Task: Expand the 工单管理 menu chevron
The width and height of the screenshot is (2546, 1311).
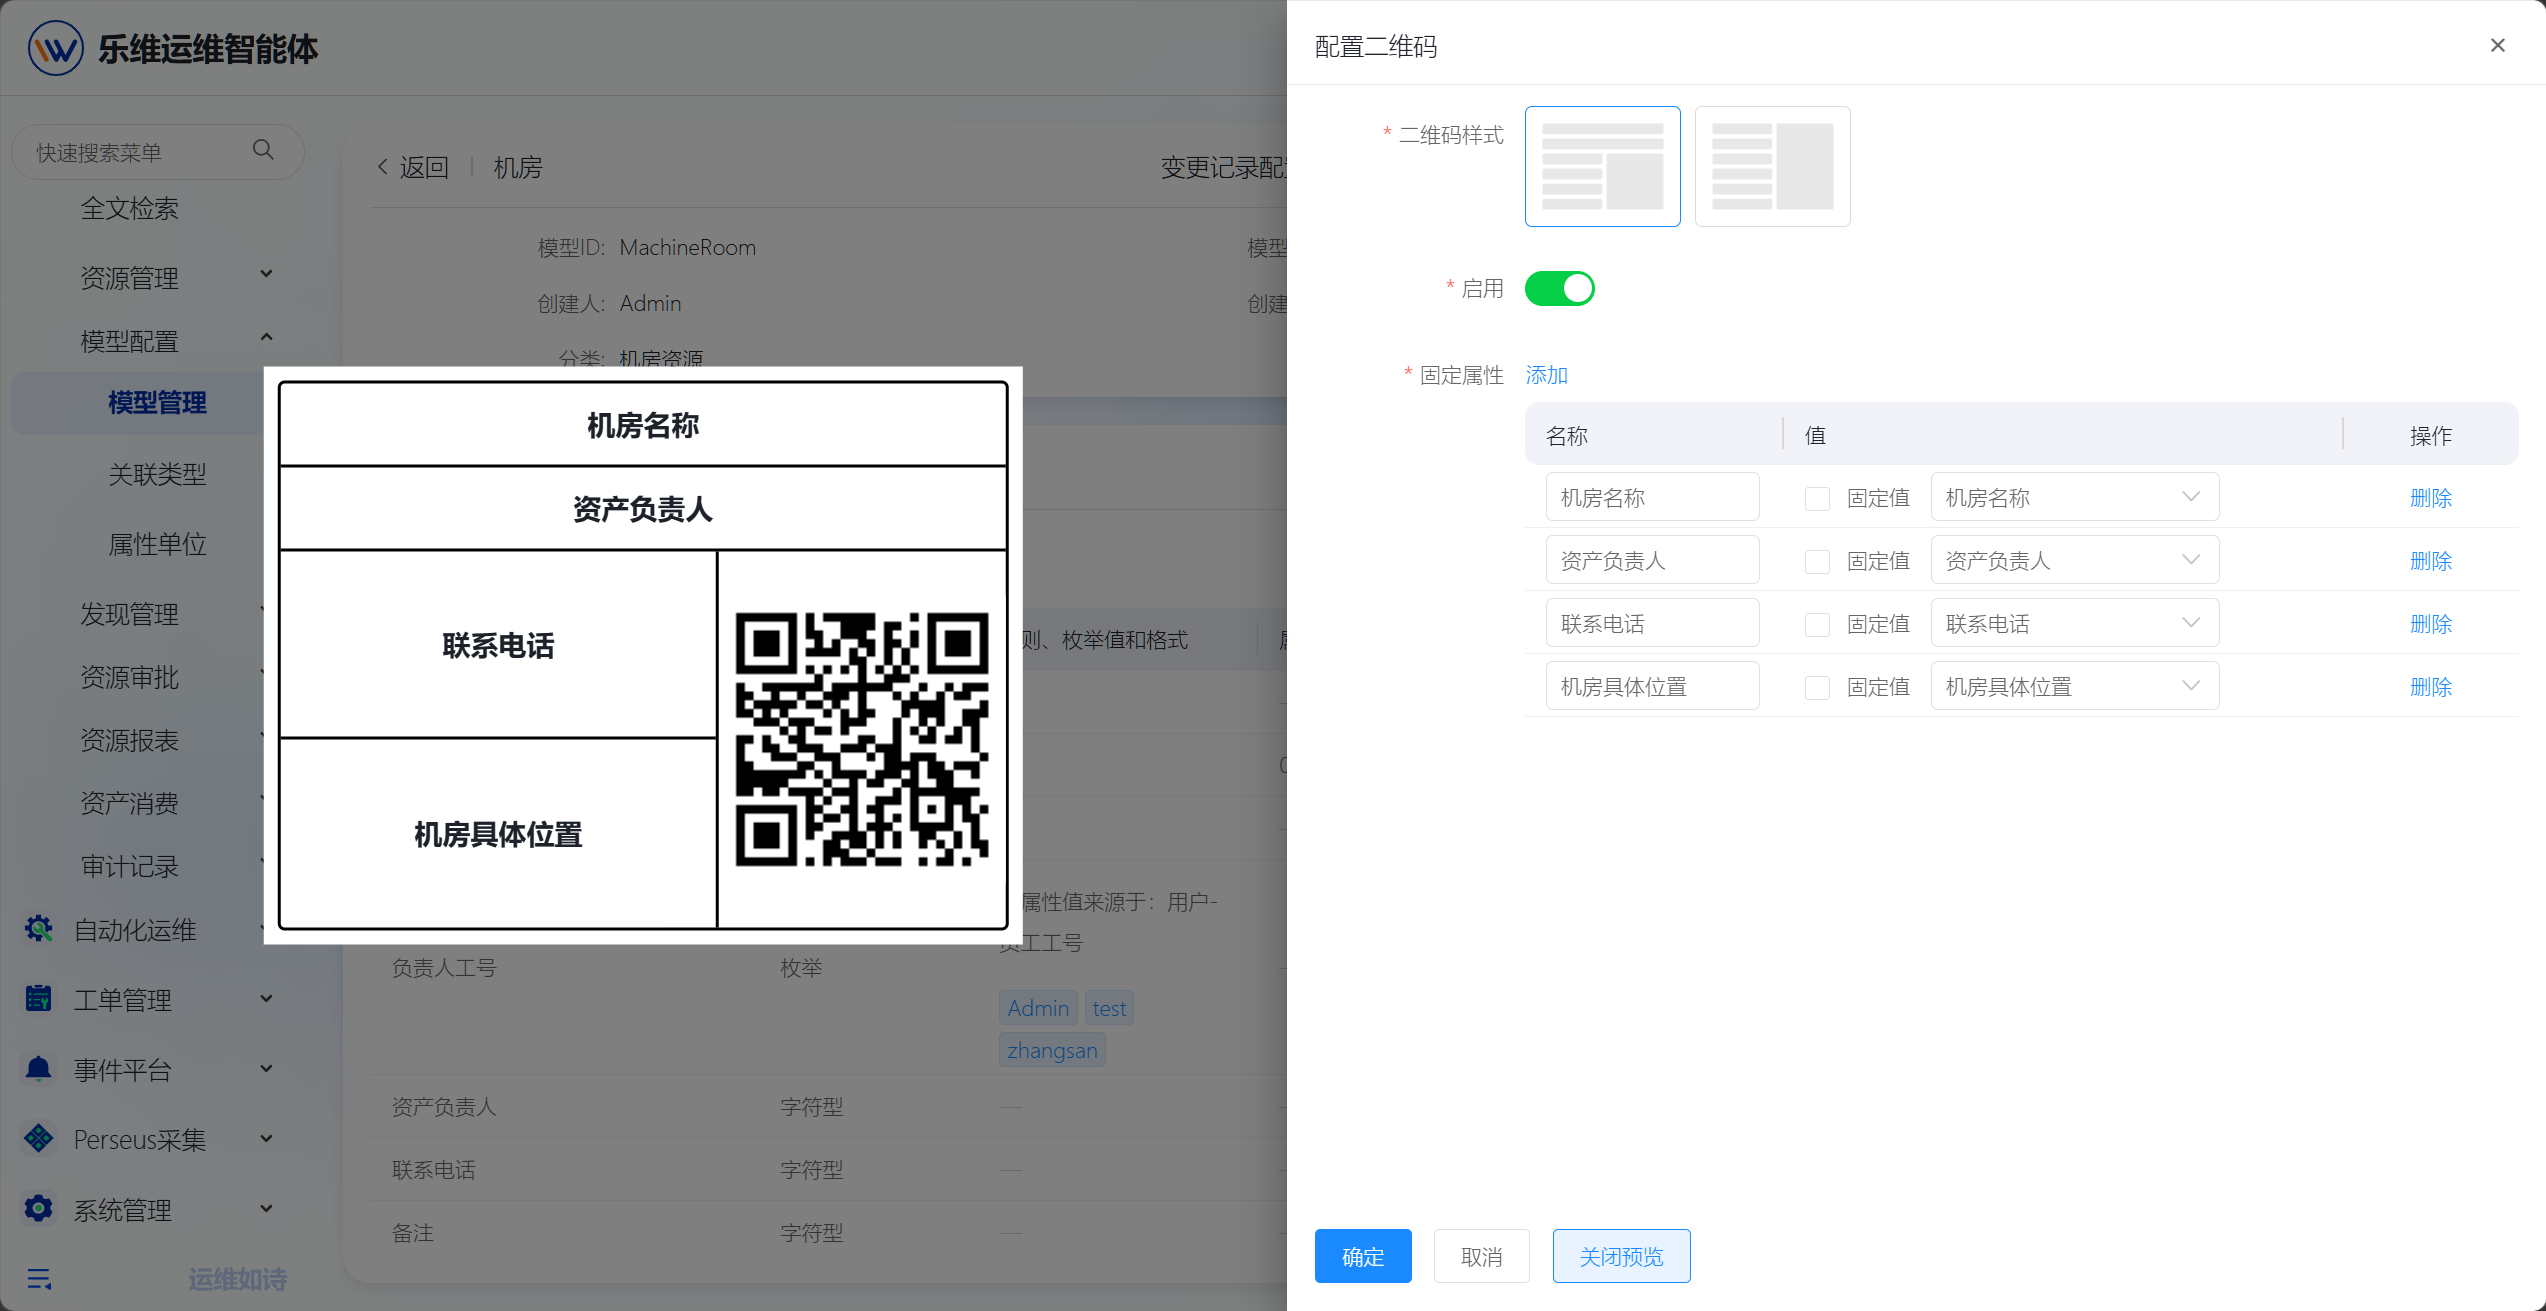Action: (266, 998)
